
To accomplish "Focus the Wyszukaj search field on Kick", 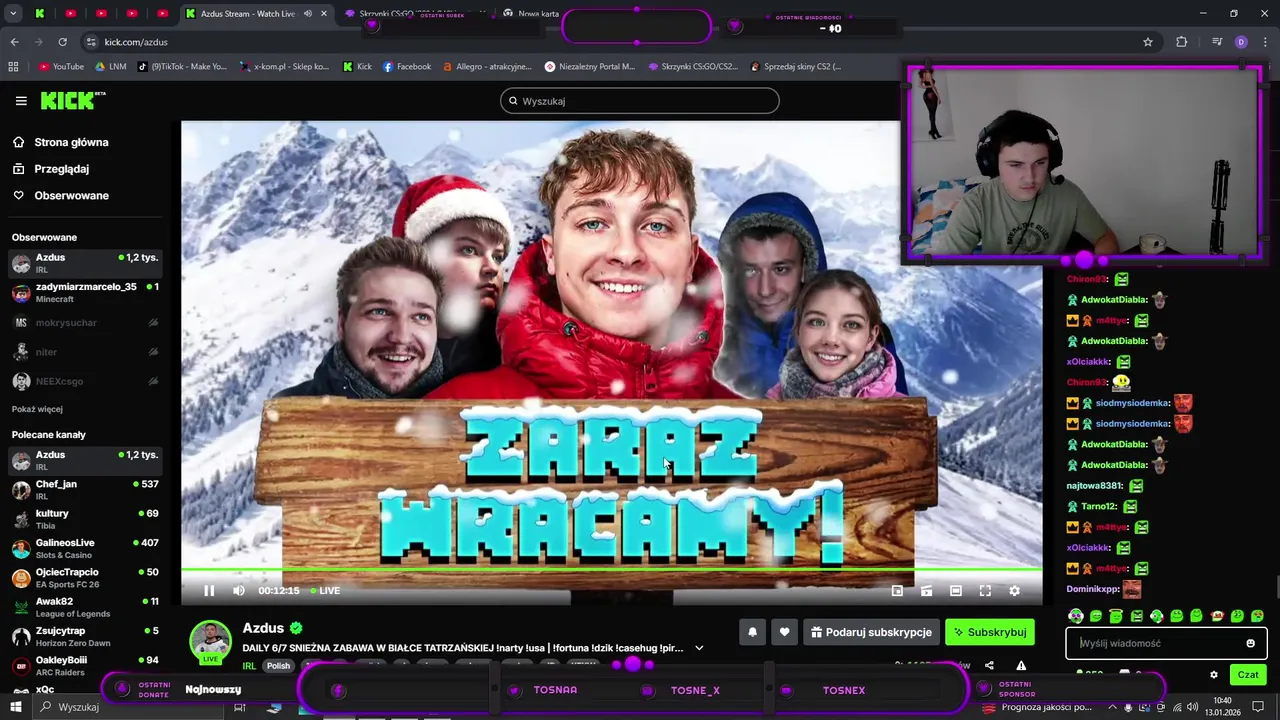I will click(x=640, y=101).
